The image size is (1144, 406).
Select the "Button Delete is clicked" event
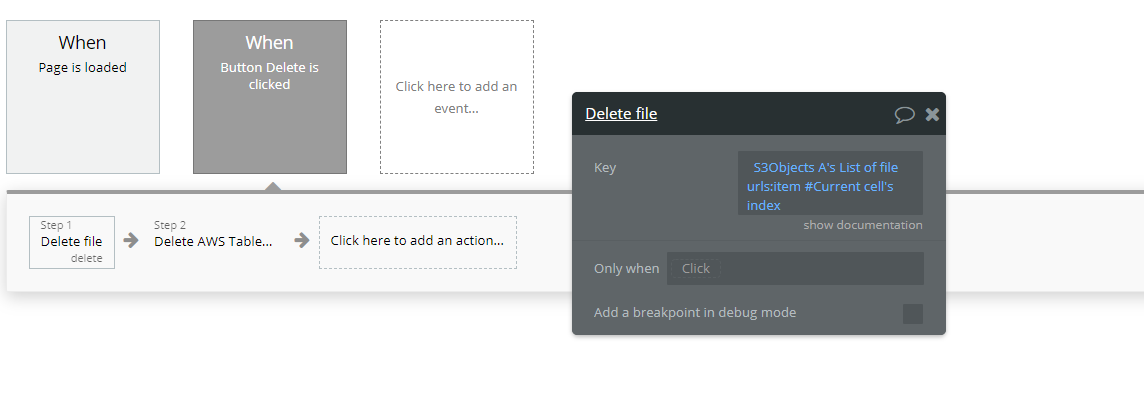(270, 97)
